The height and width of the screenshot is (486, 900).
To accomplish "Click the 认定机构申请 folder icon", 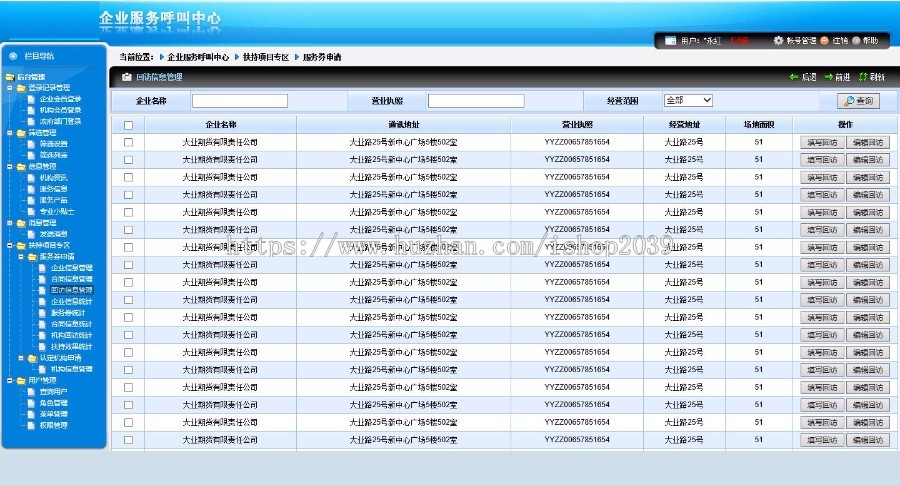I will (33, 358).
